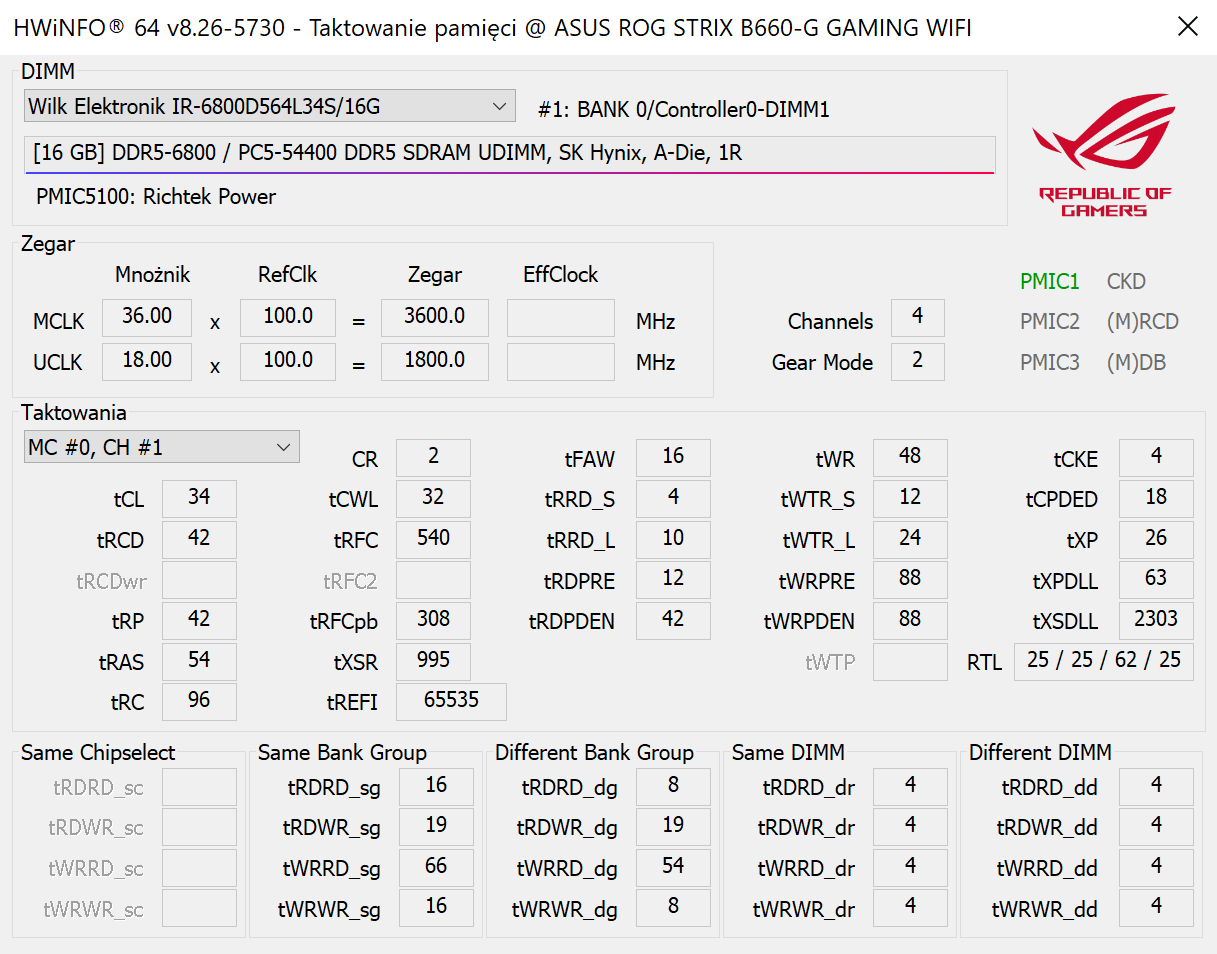Click the DDR5-6800 module description field
Screen dimensions: 1217x954
(x=509, y=154)
